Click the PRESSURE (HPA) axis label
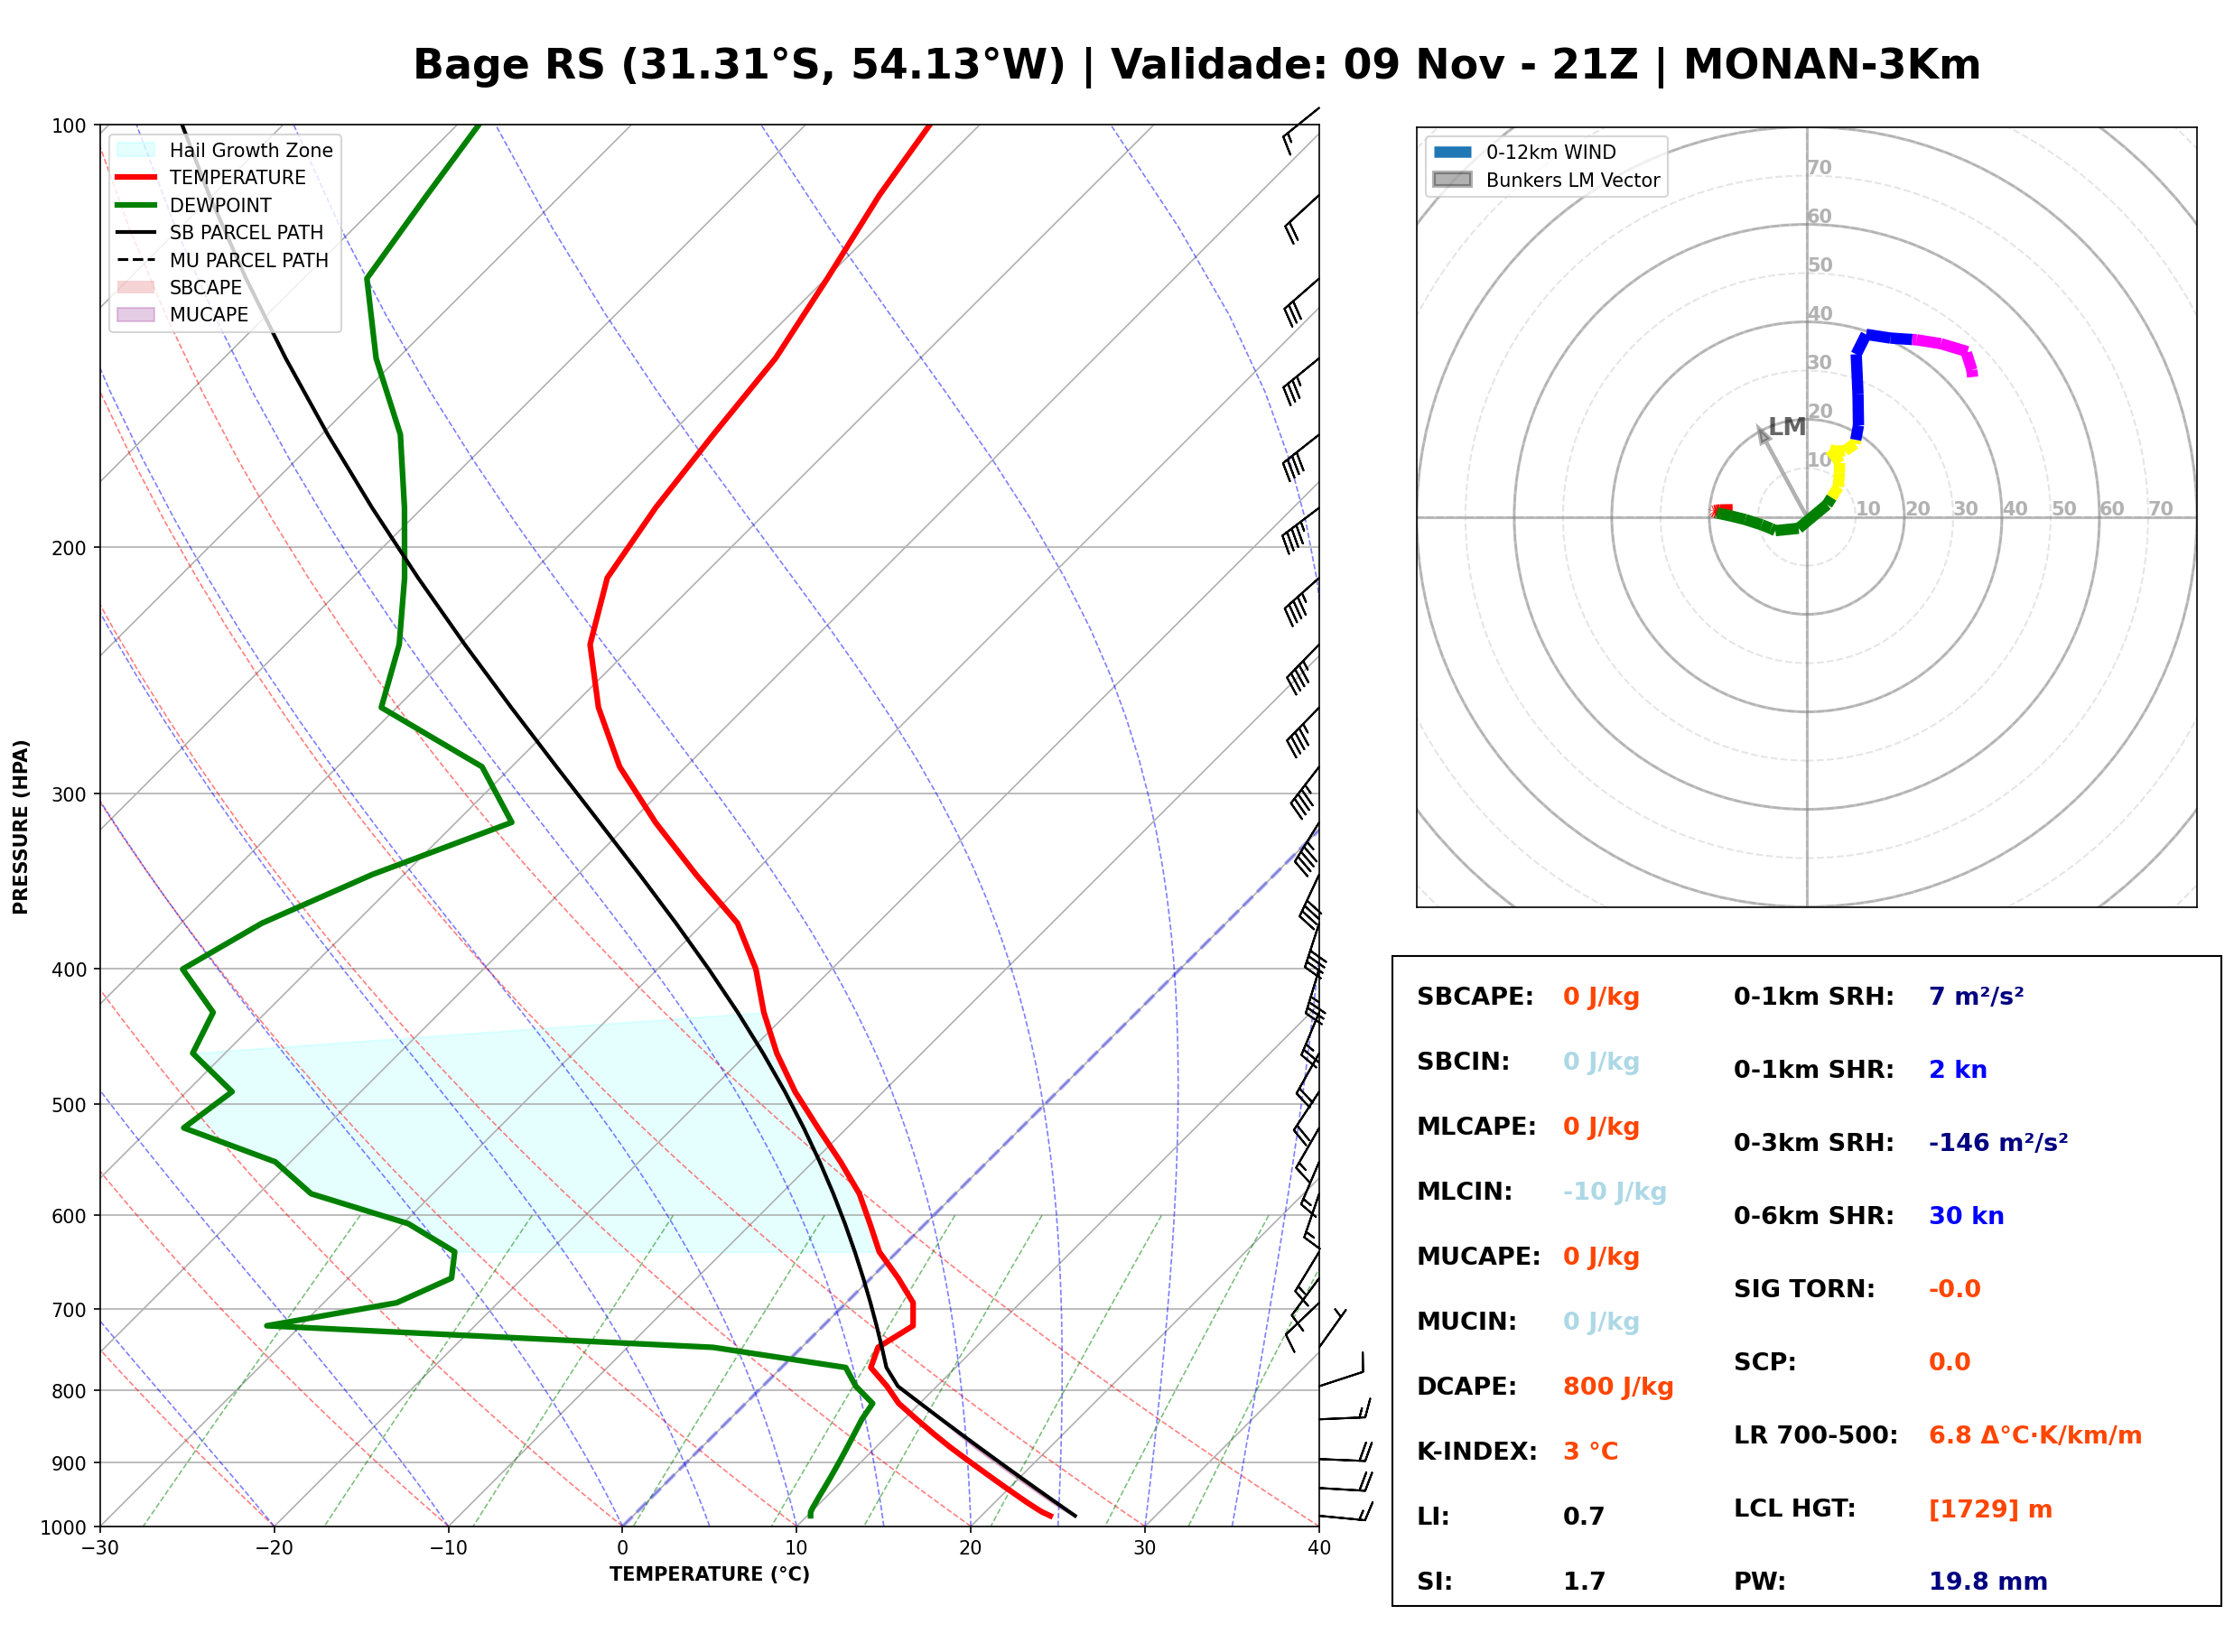Viewport: 2234px width, 1652px height. [21, 827]
